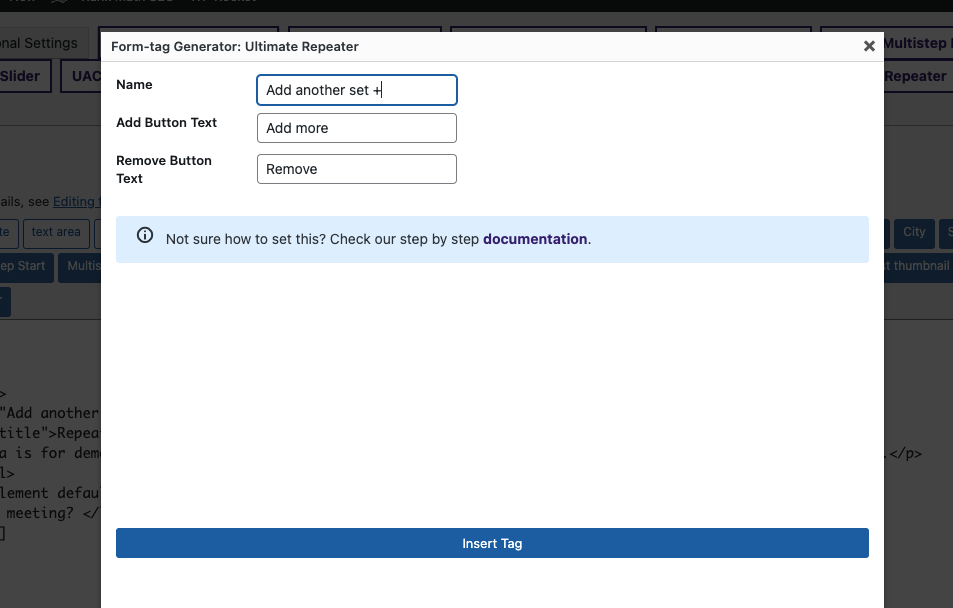Click the Insert Tag button
The width and height of the screenshot is (953, 608).
[x=492, y=543]
